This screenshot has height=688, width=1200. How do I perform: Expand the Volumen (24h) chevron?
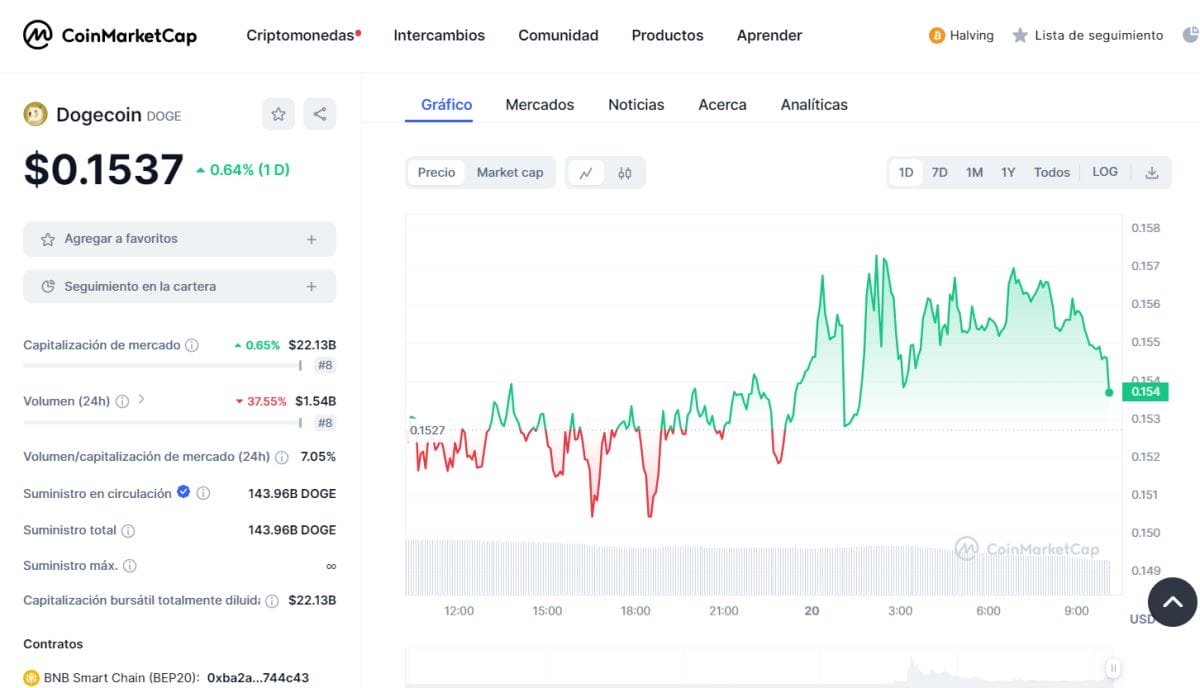pyautogui.click(x=141, y=400)
